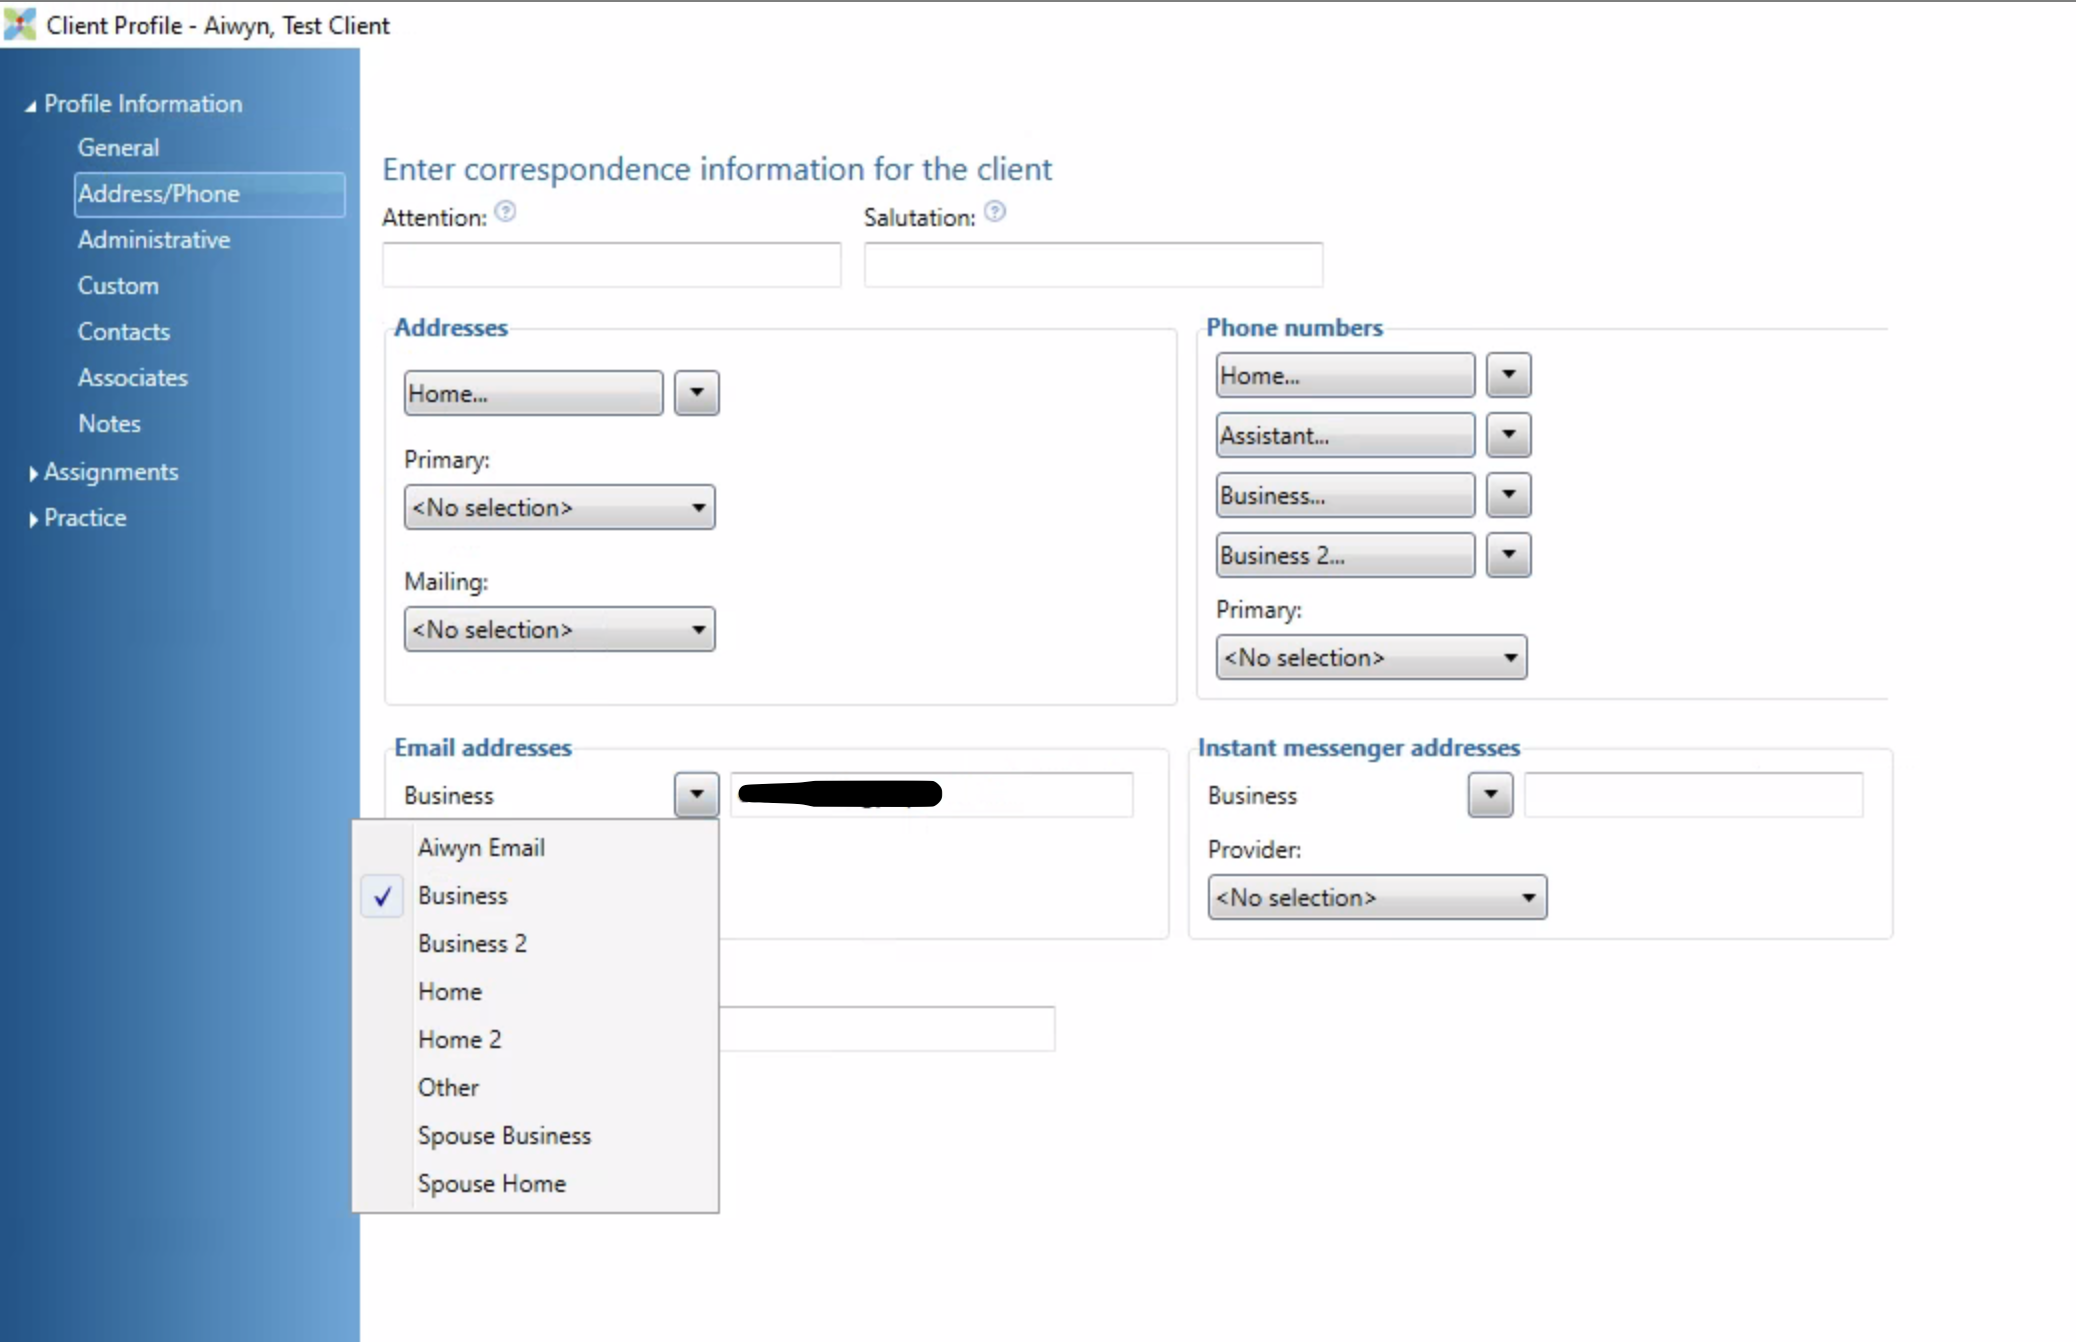The height and width of the screenshot is (1342, 2076).
Task: Click the Attention help icon
Action: (506, 212)
